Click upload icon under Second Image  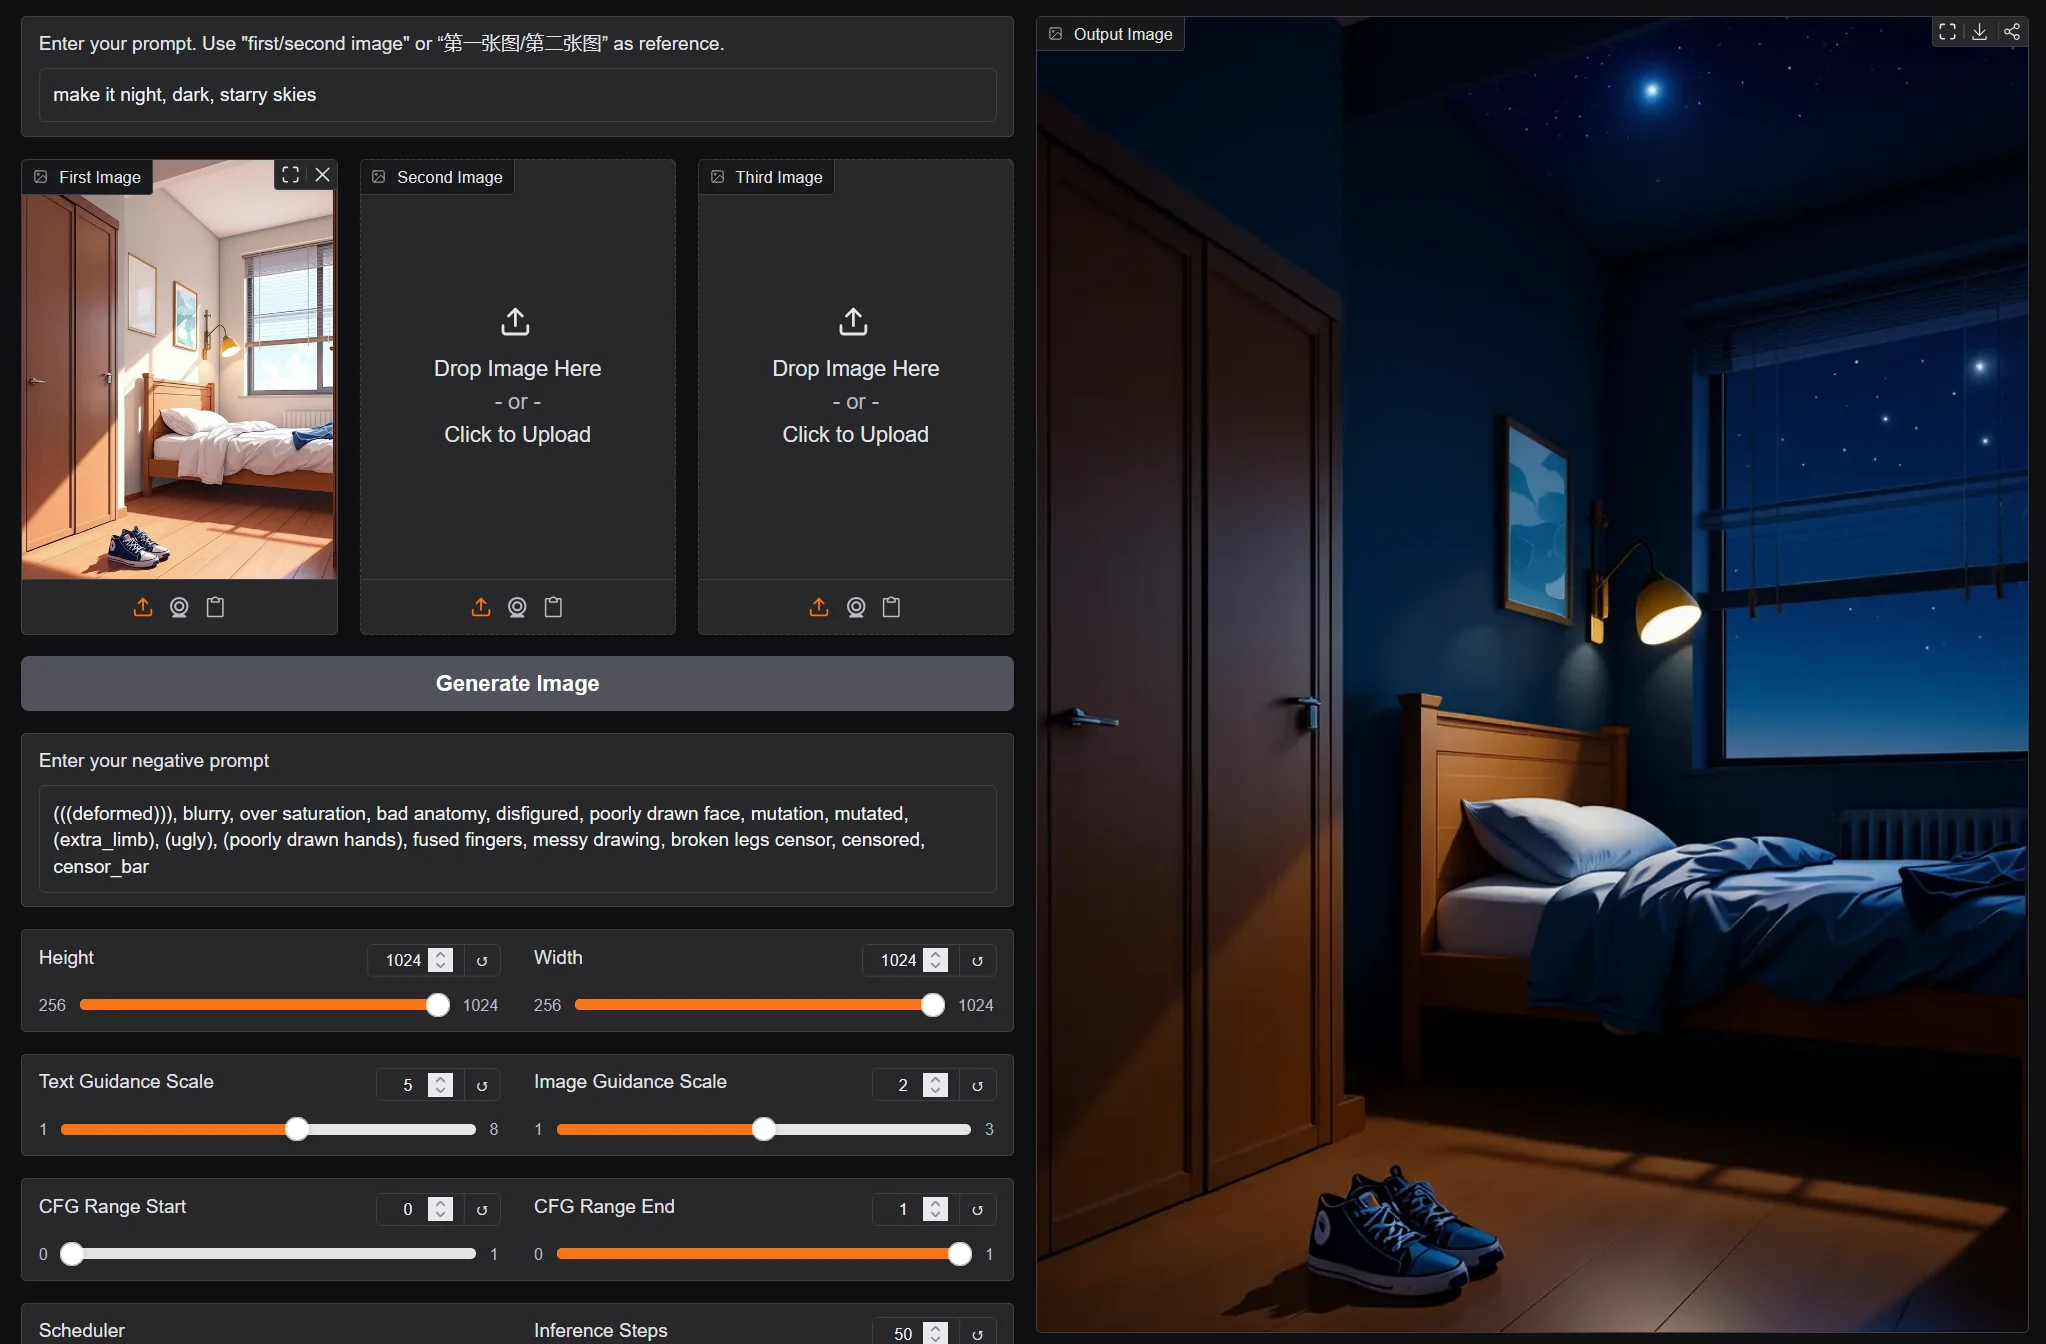pos(481,607)
